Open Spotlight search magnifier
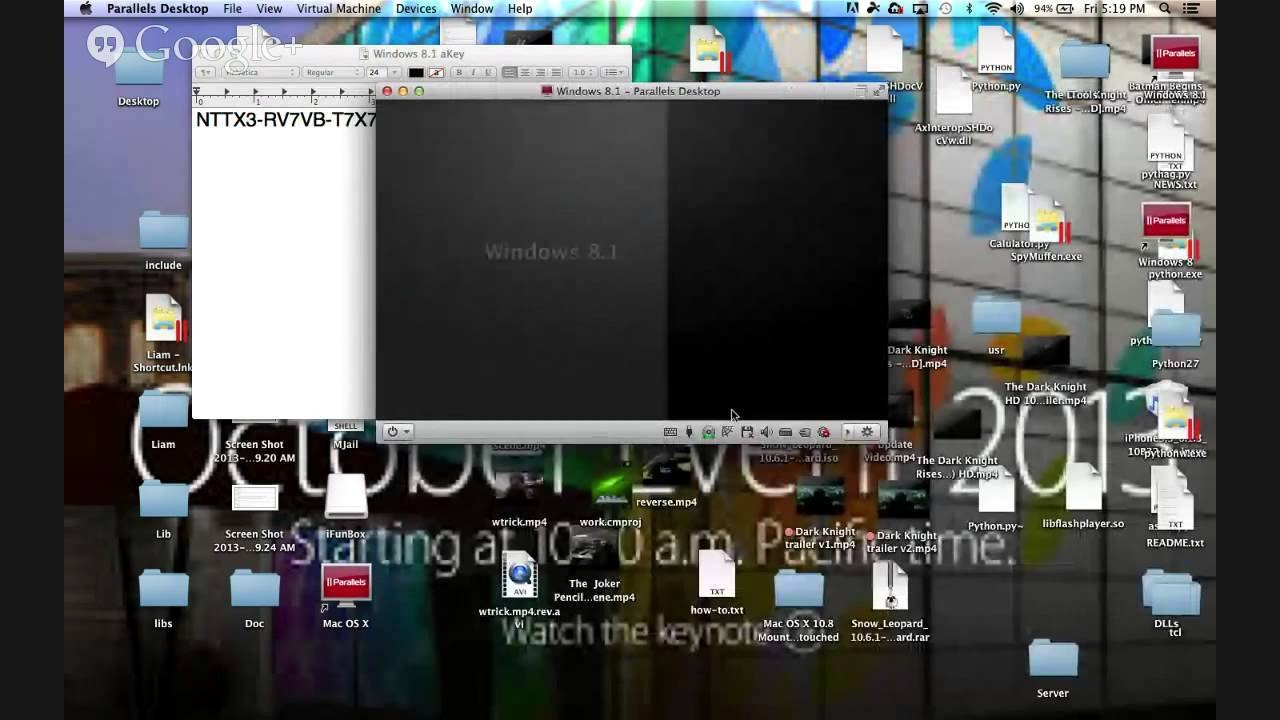 [1166, 8]
